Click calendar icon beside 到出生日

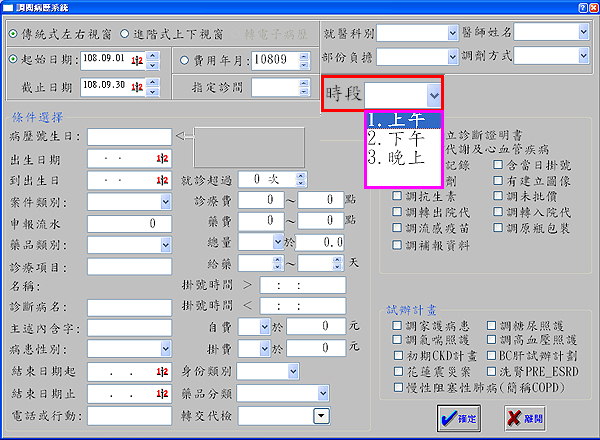tap(161, 180)
